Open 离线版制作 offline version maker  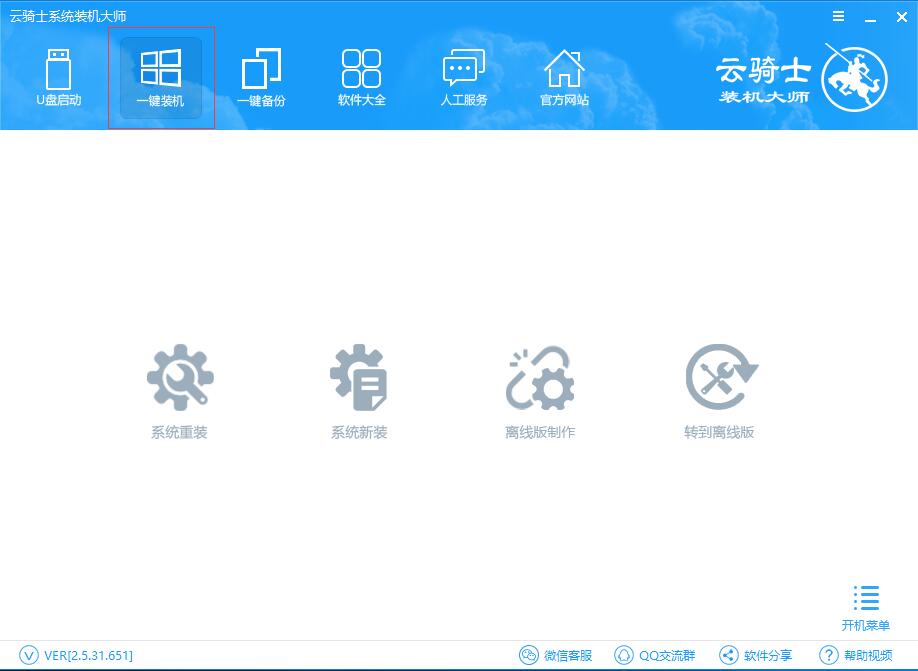coord(540,391)
